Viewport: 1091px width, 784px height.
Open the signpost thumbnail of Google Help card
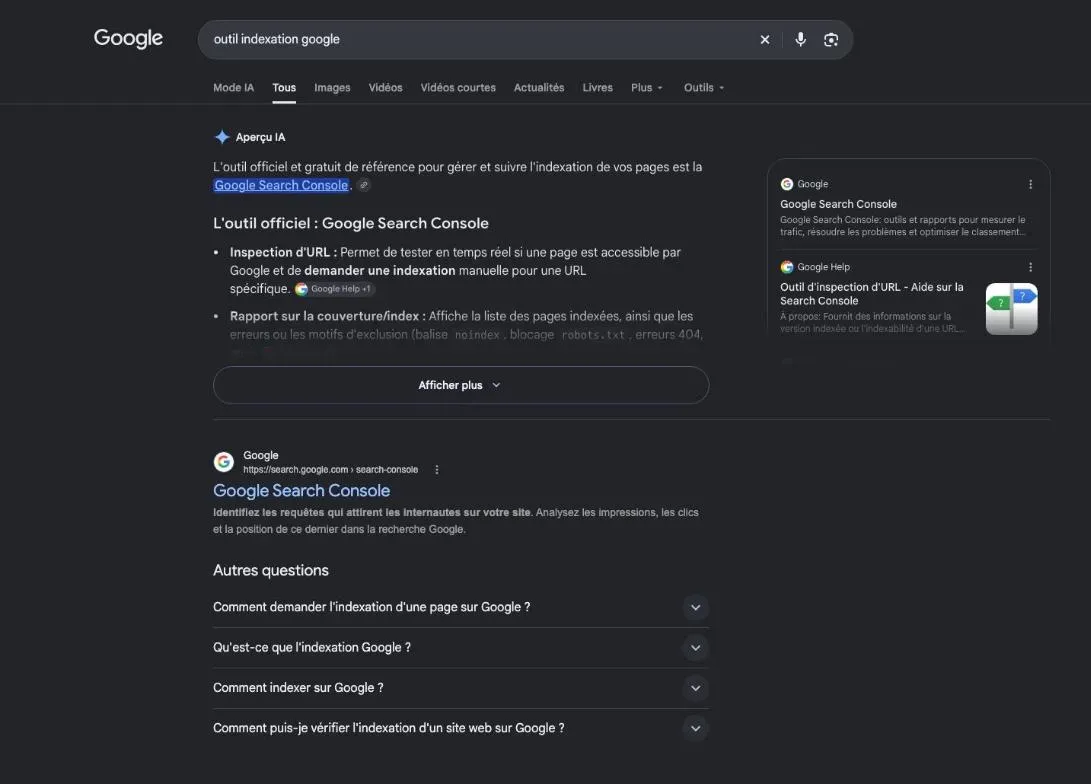(x=1012, y=309)
